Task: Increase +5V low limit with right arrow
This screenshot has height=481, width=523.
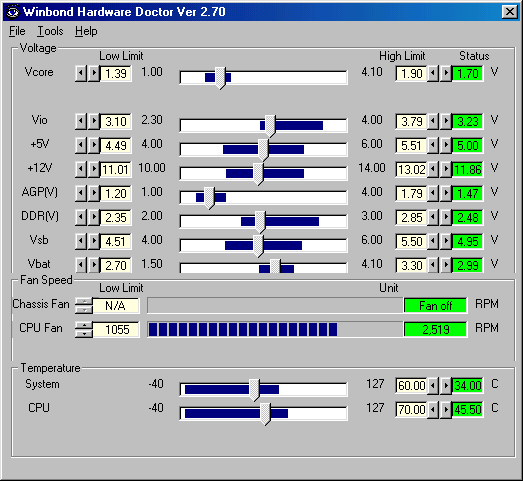Action: click(x=94, y=145)
